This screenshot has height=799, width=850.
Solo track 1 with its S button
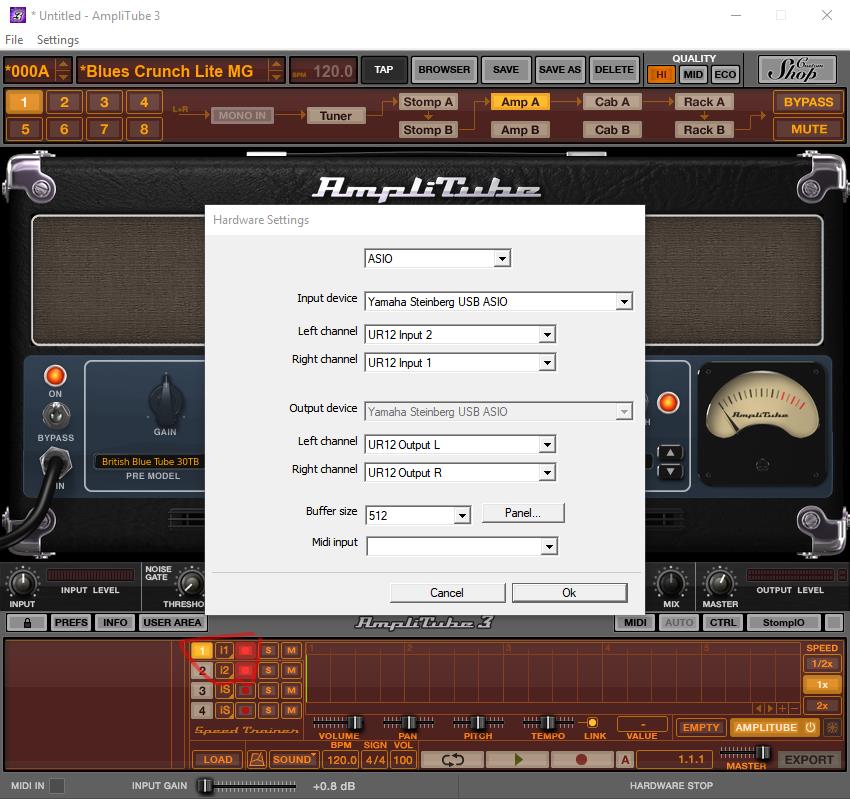coord(268,650)
